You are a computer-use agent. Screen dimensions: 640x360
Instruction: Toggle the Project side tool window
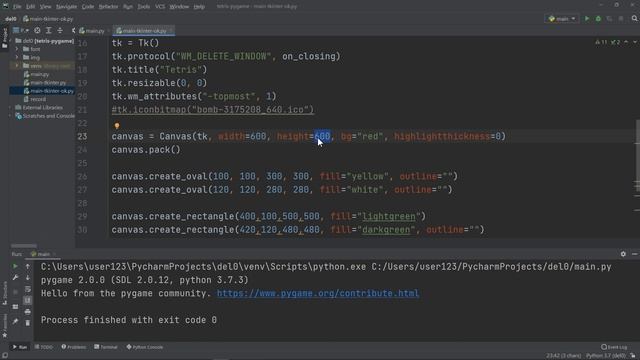(4, 38)
